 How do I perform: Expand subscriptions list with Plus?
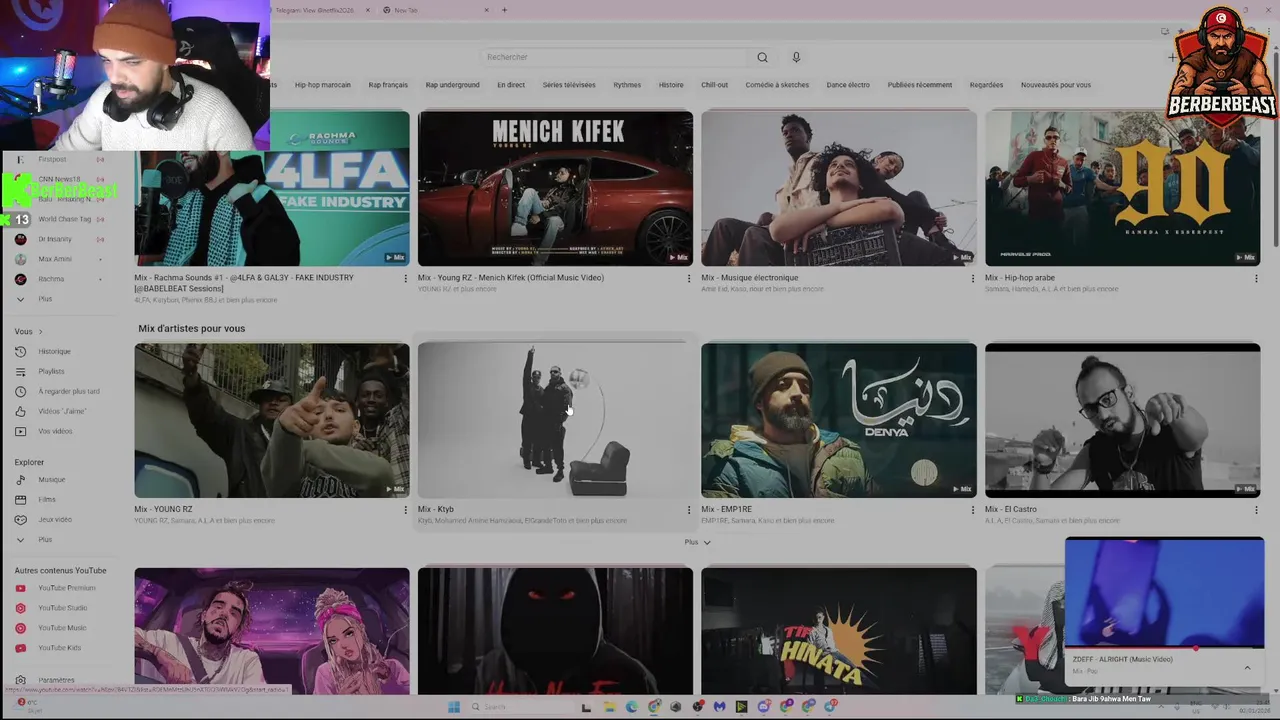coord(45,299)
